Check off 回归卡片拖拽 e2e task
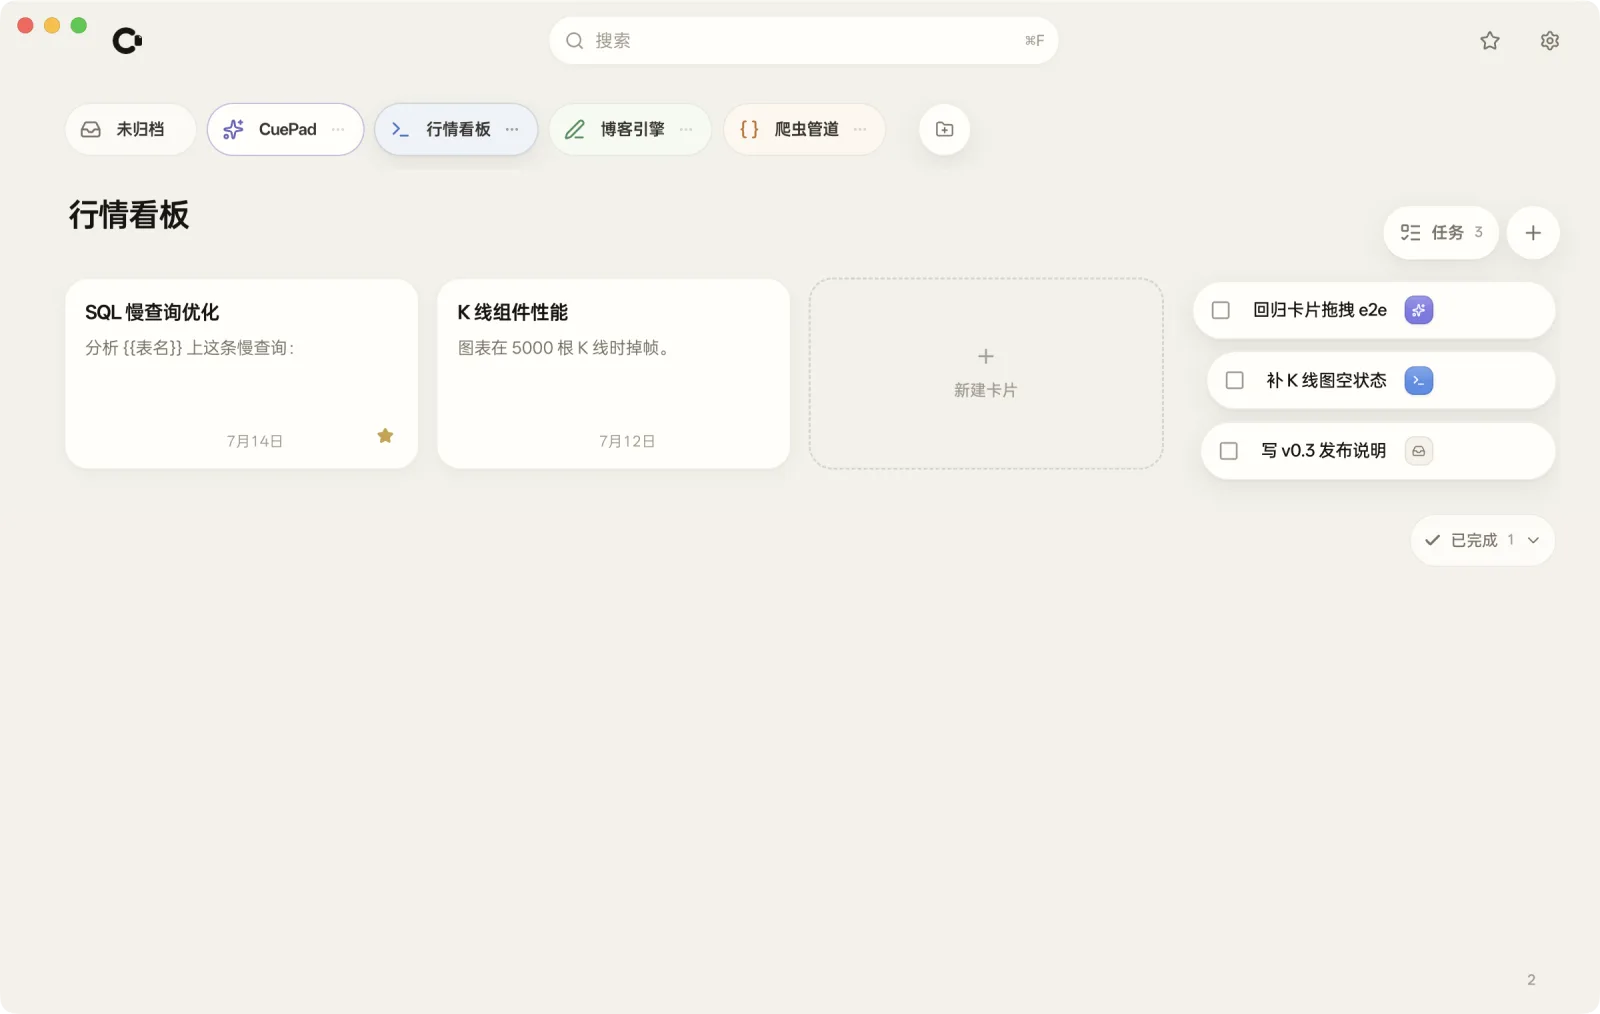Viewport: 1600px width, 1014px height. (x=1221, y=310)
